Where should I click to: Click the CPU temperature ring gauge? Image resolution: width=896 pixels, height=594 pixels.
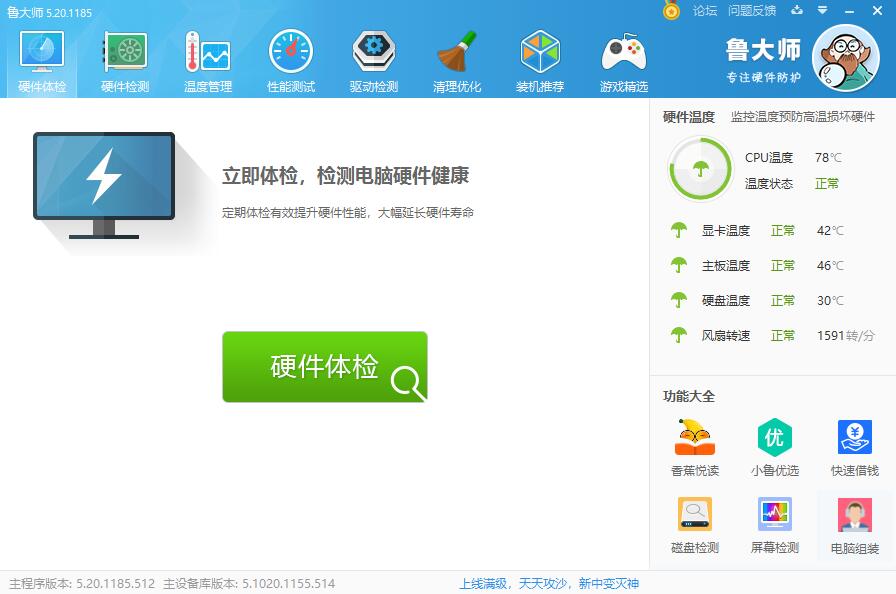coord(700,169)
